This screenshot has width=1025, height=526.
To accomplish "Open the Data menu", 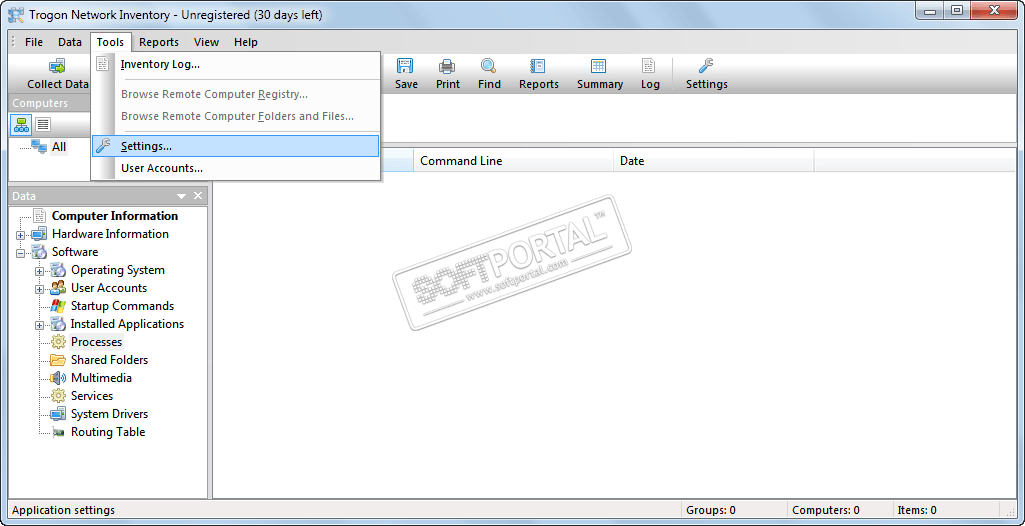I will click(x=70, y=42).
